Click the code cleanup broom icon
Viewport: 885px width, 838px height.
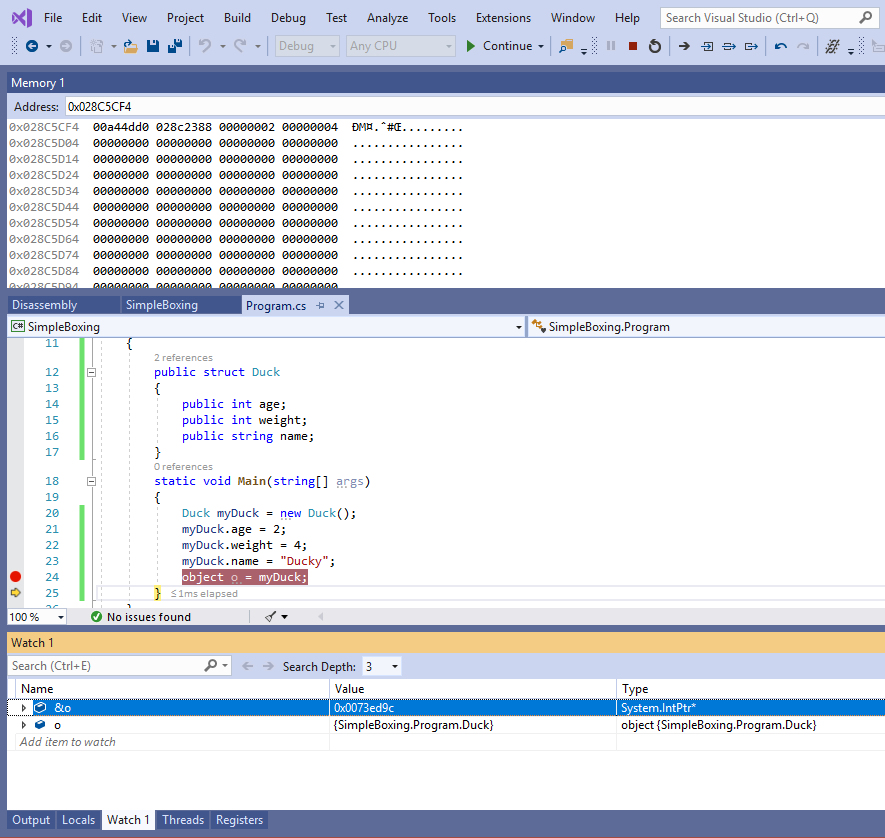[x=271, y=617]
